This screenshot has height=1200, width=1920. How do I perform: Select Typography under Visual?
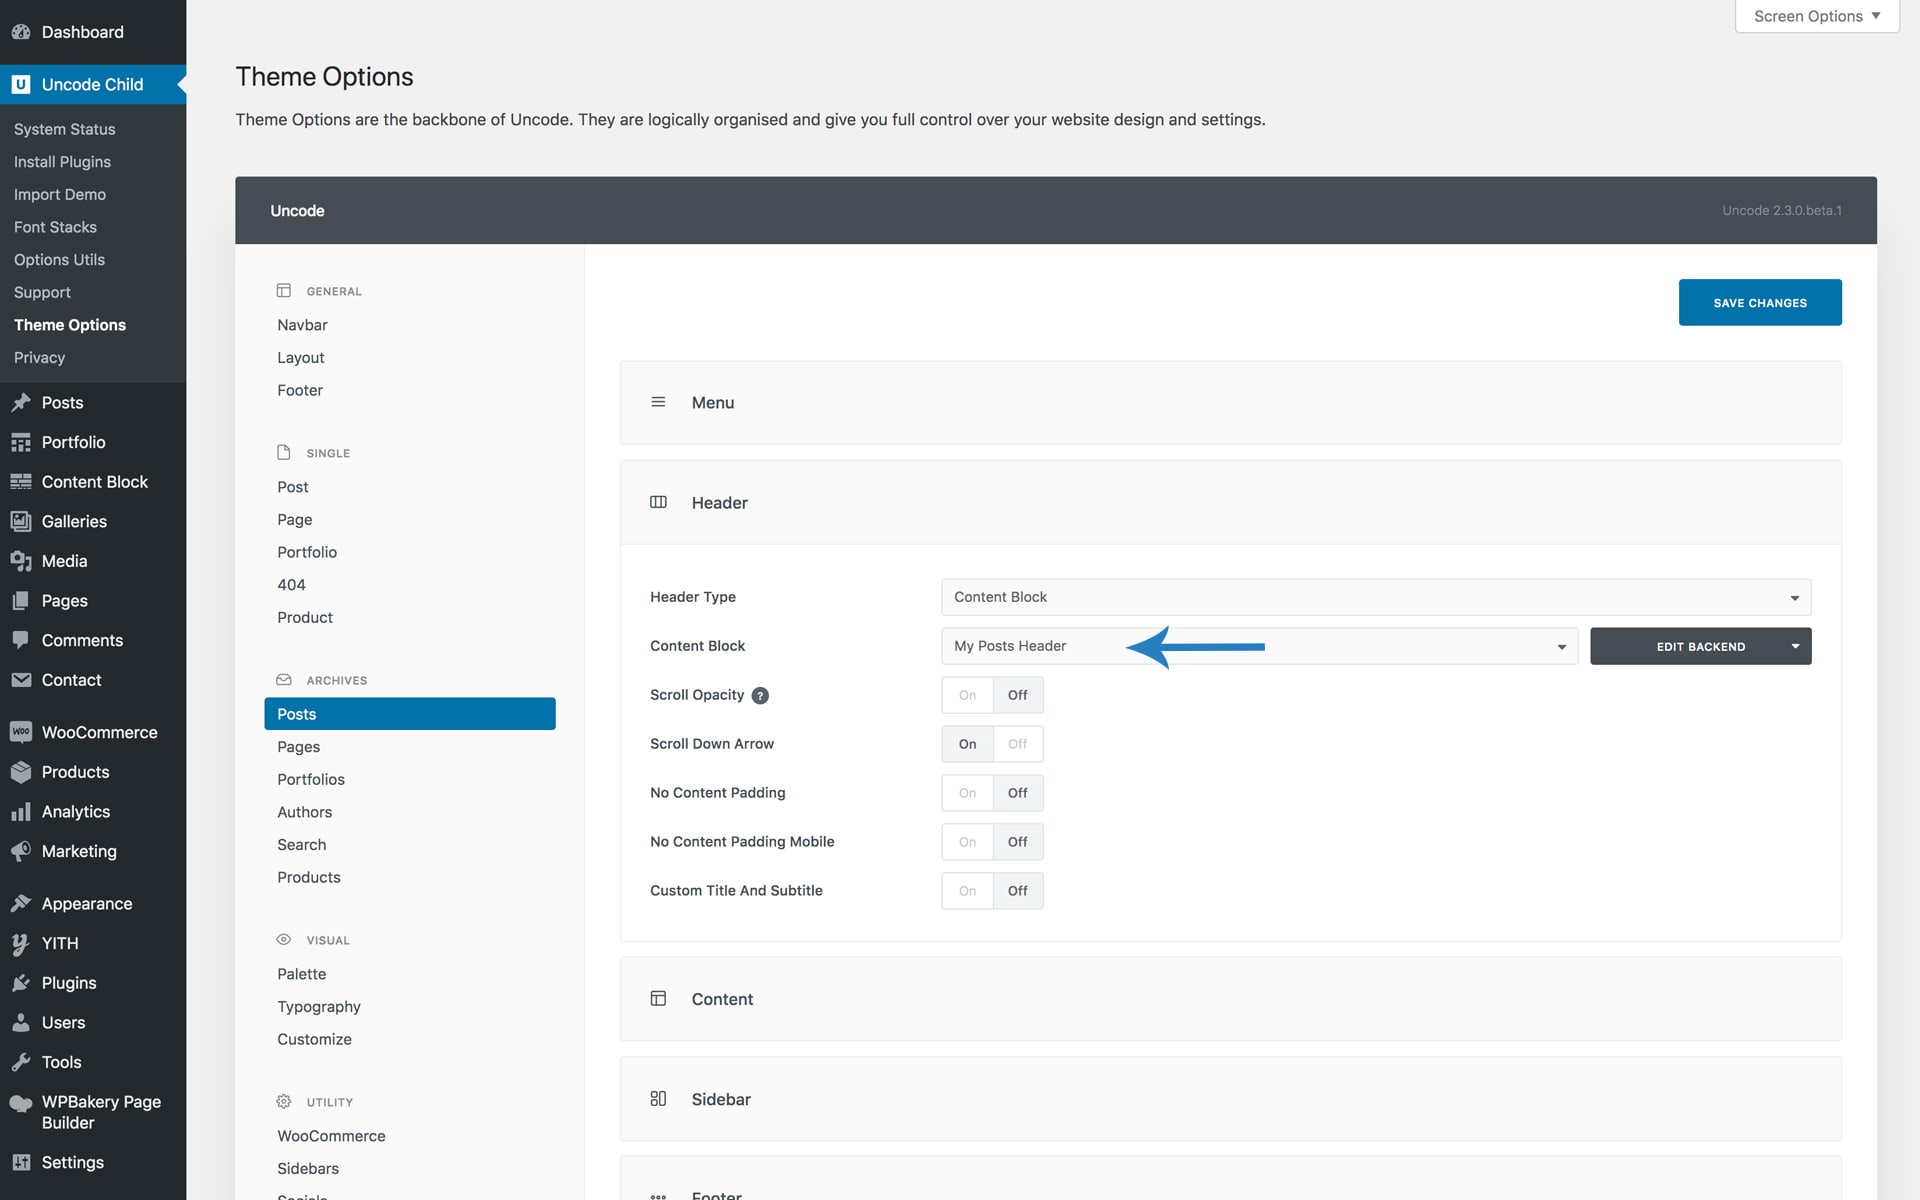(x=319, y=1006)
